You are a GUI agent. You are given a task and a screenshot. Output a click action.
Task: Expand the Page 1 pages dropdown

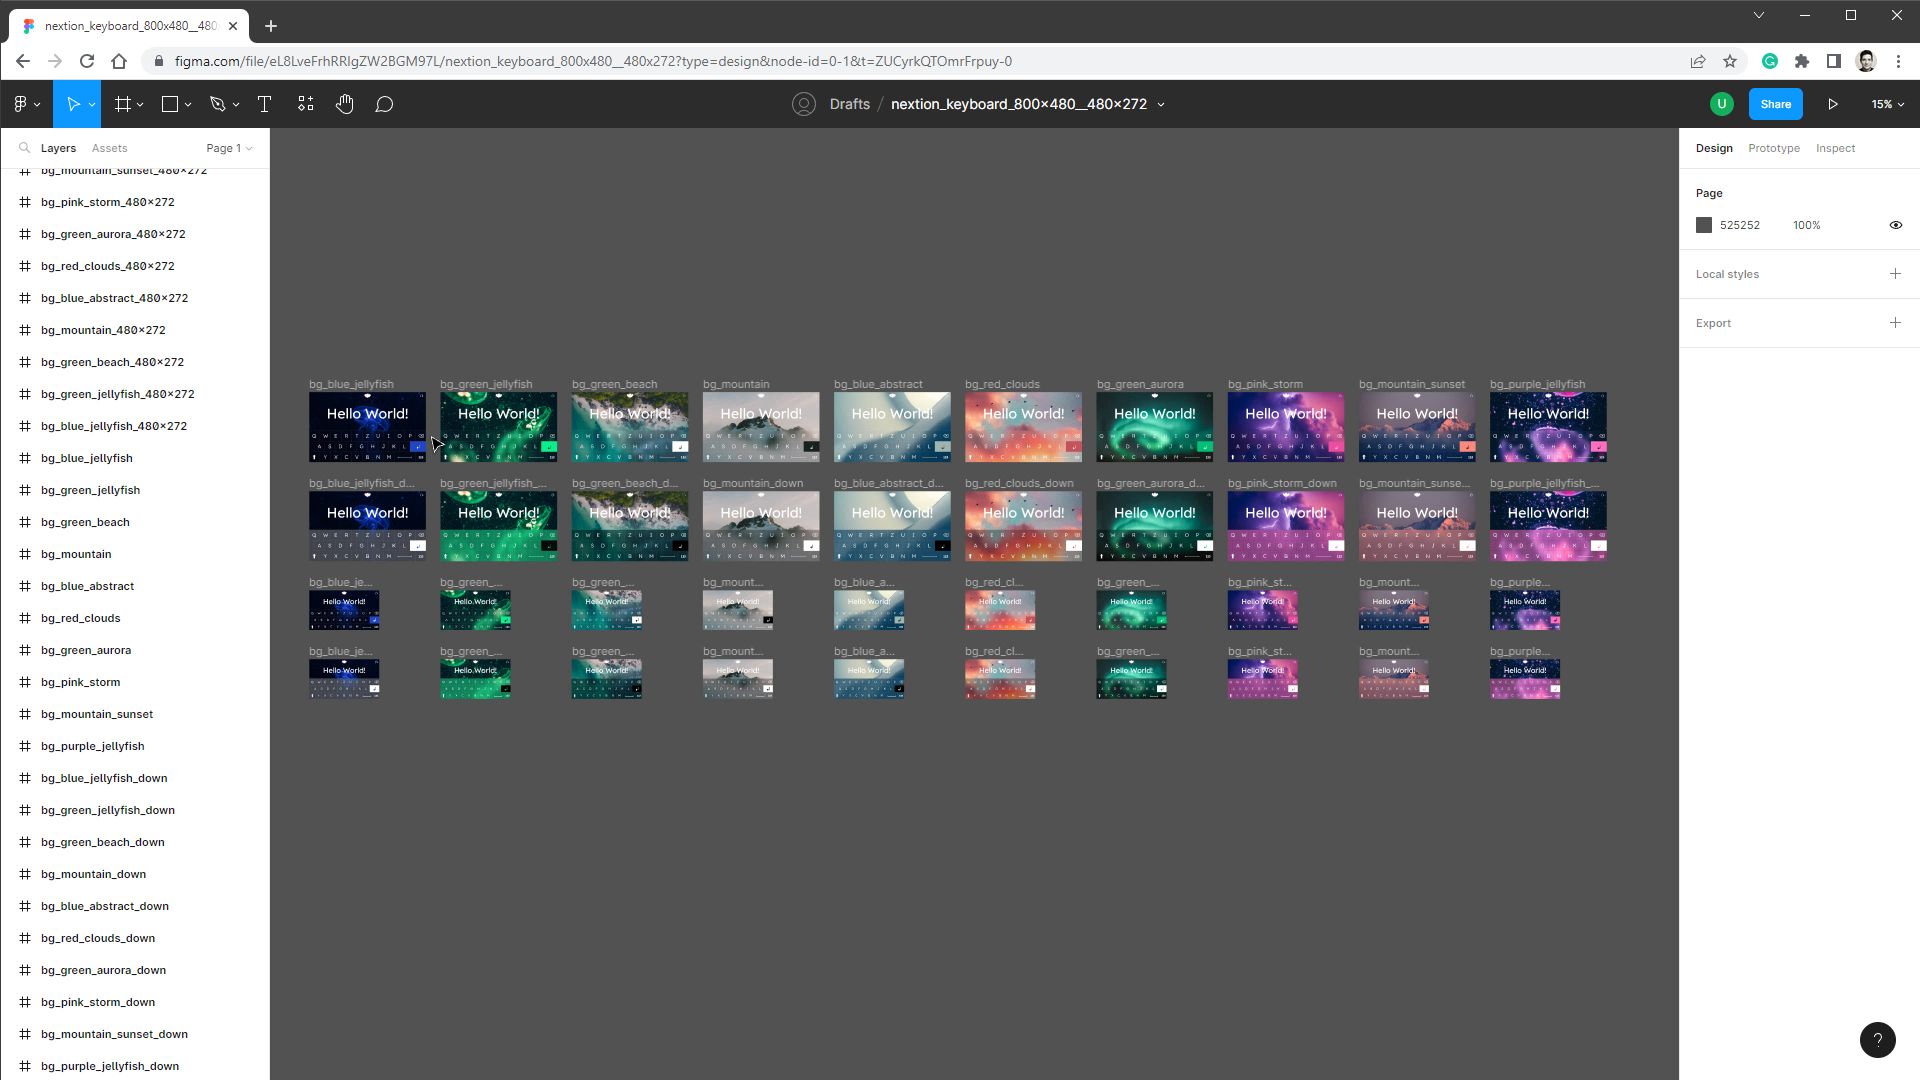click(x=229, y=148)
